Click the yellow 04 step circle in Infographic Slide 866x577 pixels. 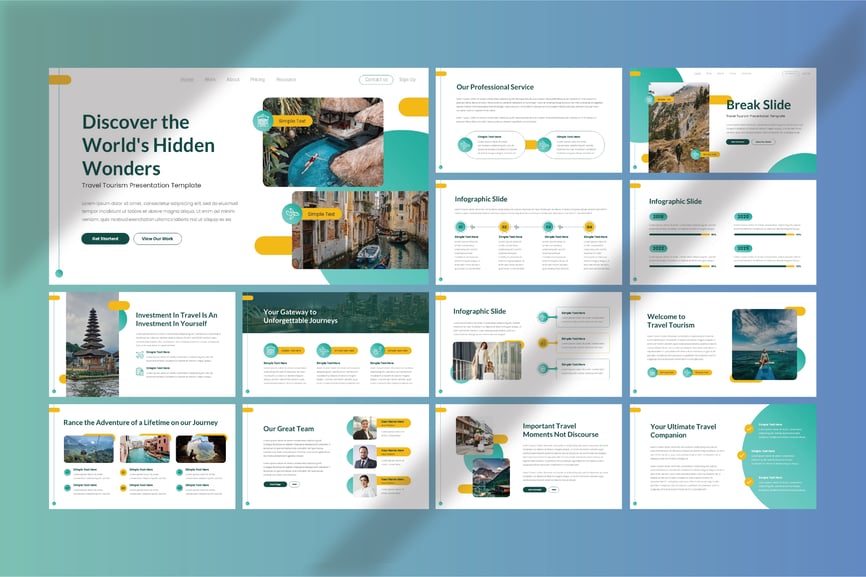590,227
